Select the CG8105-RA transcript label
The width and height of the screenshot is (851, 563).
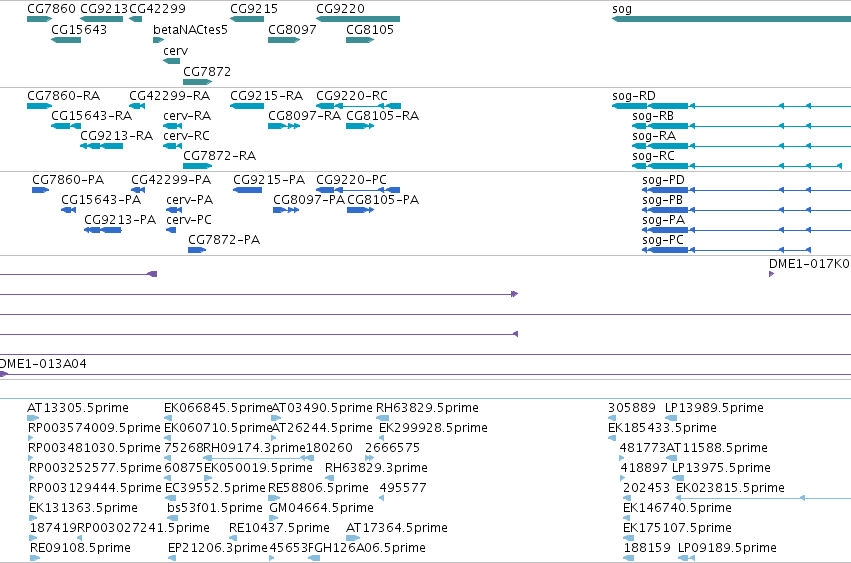(382, 116)
